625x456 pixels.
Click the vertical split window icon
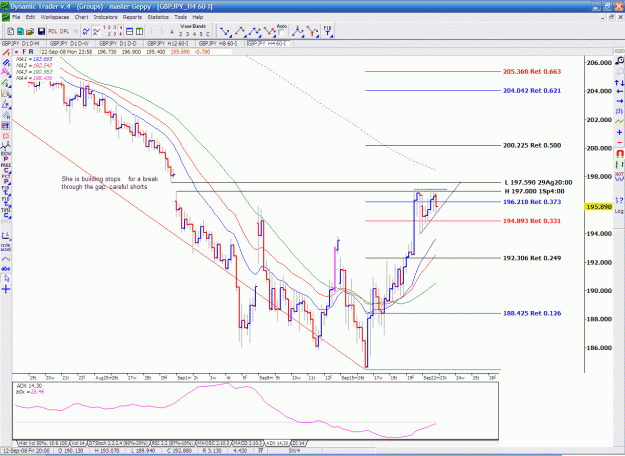tap(139, 31)
